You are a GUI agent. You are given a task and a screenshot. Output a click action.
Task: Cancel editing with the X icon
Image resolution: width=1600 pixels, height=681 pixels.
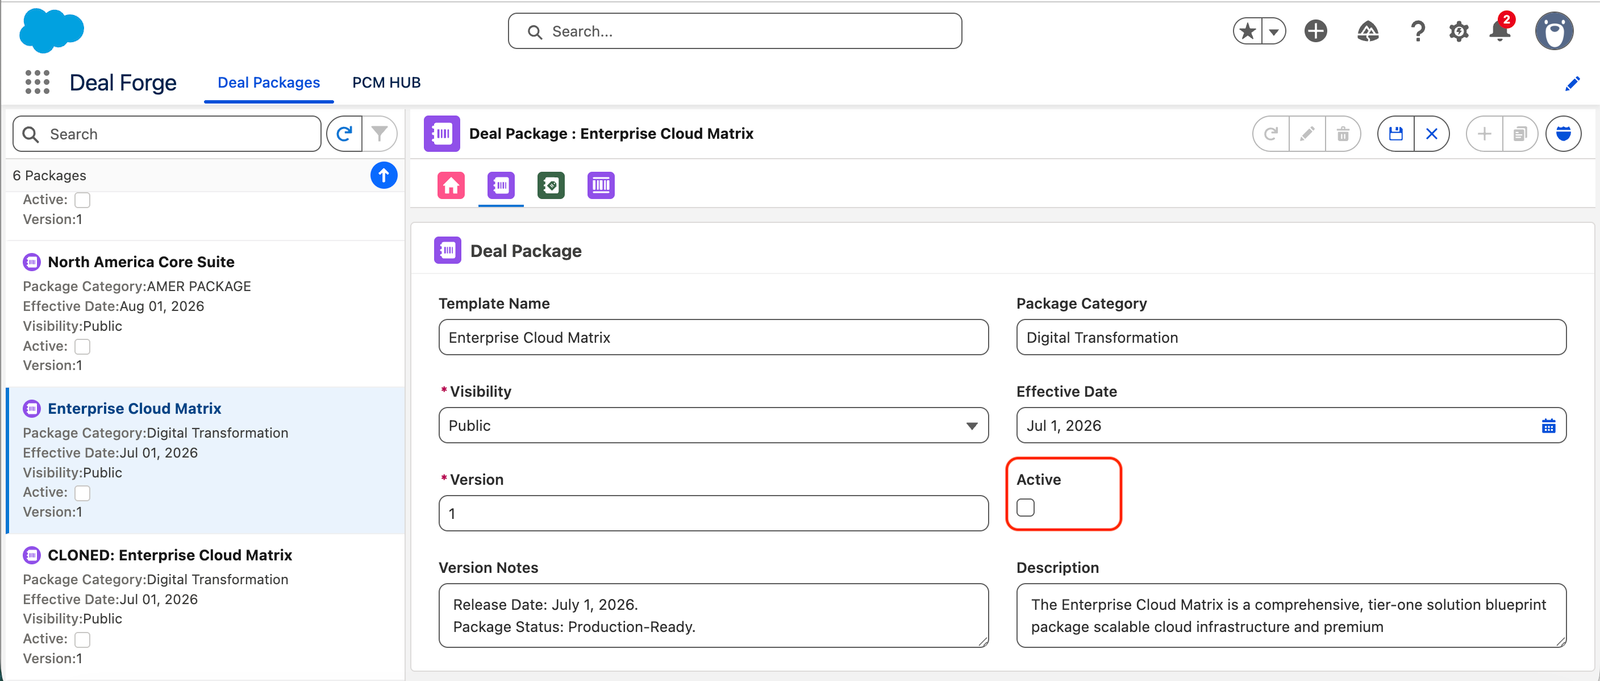click(1432, 134)
